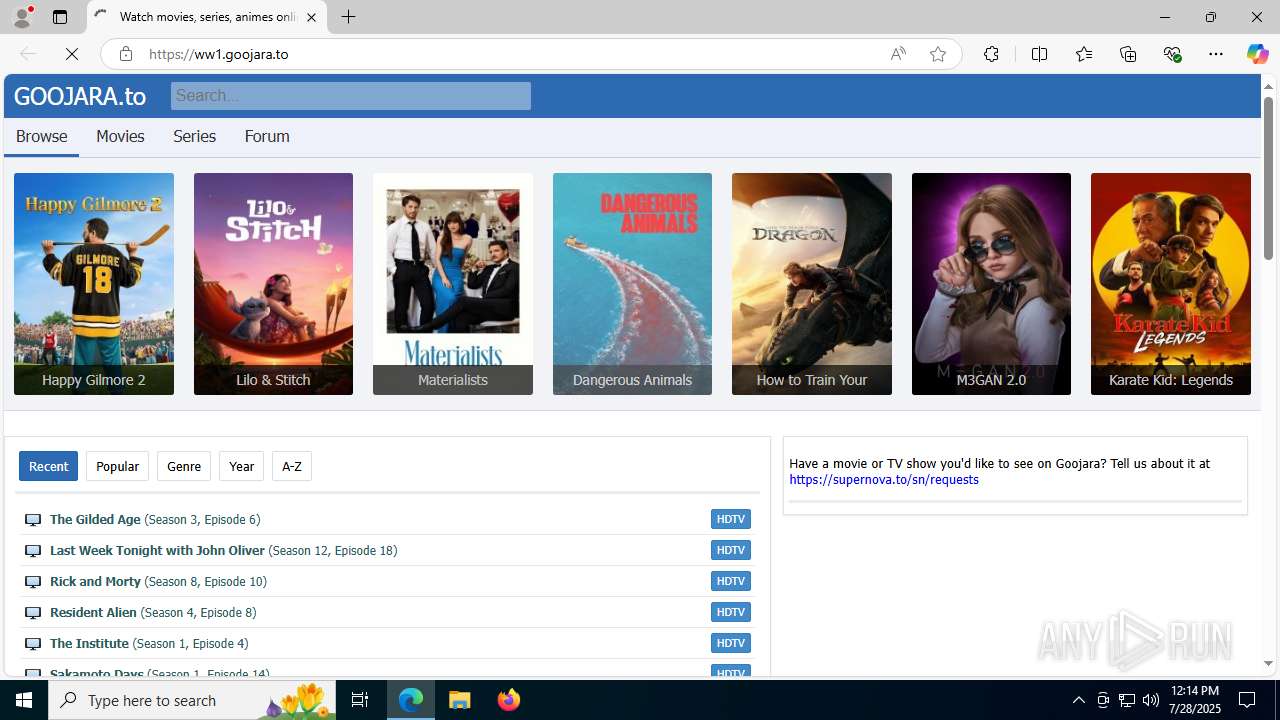This screenshot has height=720, width=1280.
Task: Select the Recent filter button
Action: 48,466
